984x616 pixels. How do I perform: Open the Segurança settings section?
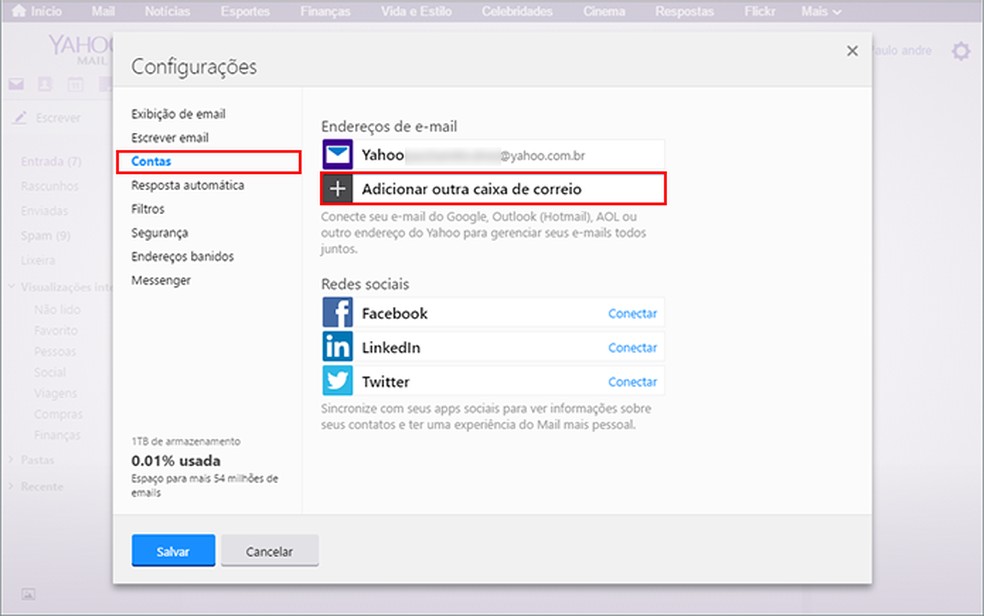pyautogui.click(x=159, y=233)
